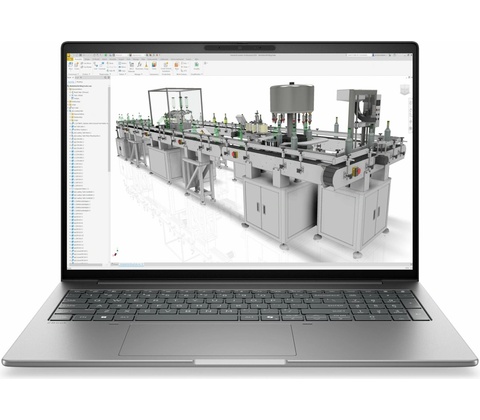480x420 pixels.
Task: Click the multicolored icon beside the Parameters group
Action: (154, 66)
